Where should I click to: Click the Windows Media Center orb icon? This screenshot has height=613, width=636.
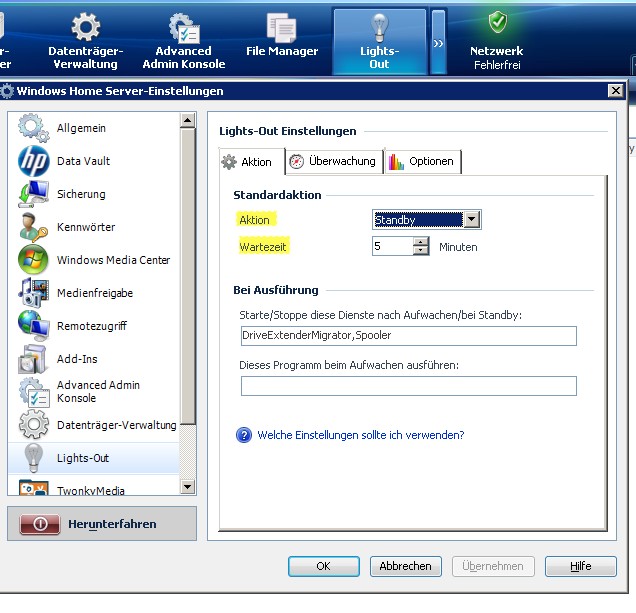click(33, 260)
